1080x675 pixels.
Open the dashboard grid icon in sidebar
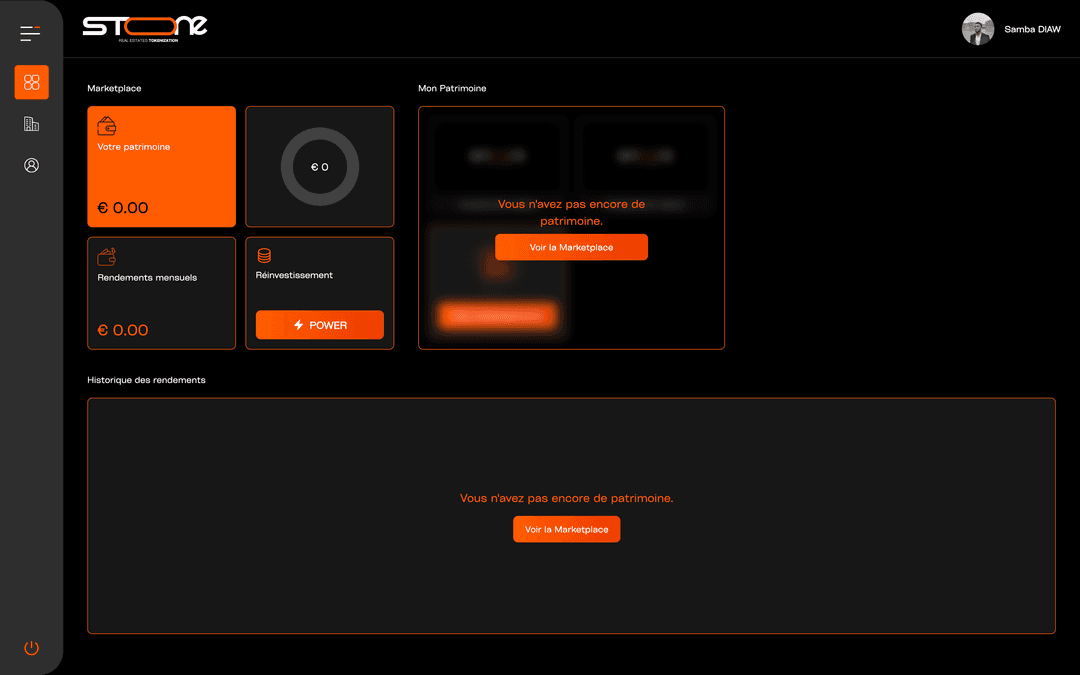click(x=31, y=82)
